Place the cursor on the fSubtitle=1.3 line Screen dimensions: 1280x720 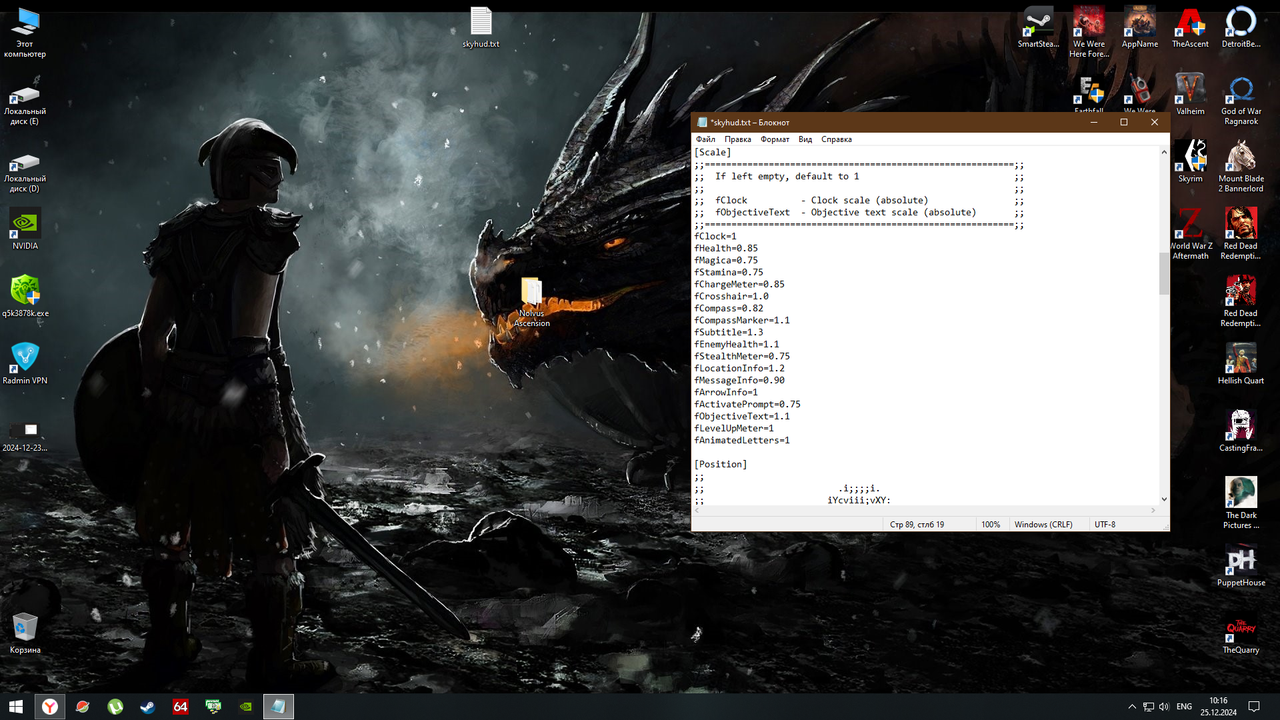729,332
